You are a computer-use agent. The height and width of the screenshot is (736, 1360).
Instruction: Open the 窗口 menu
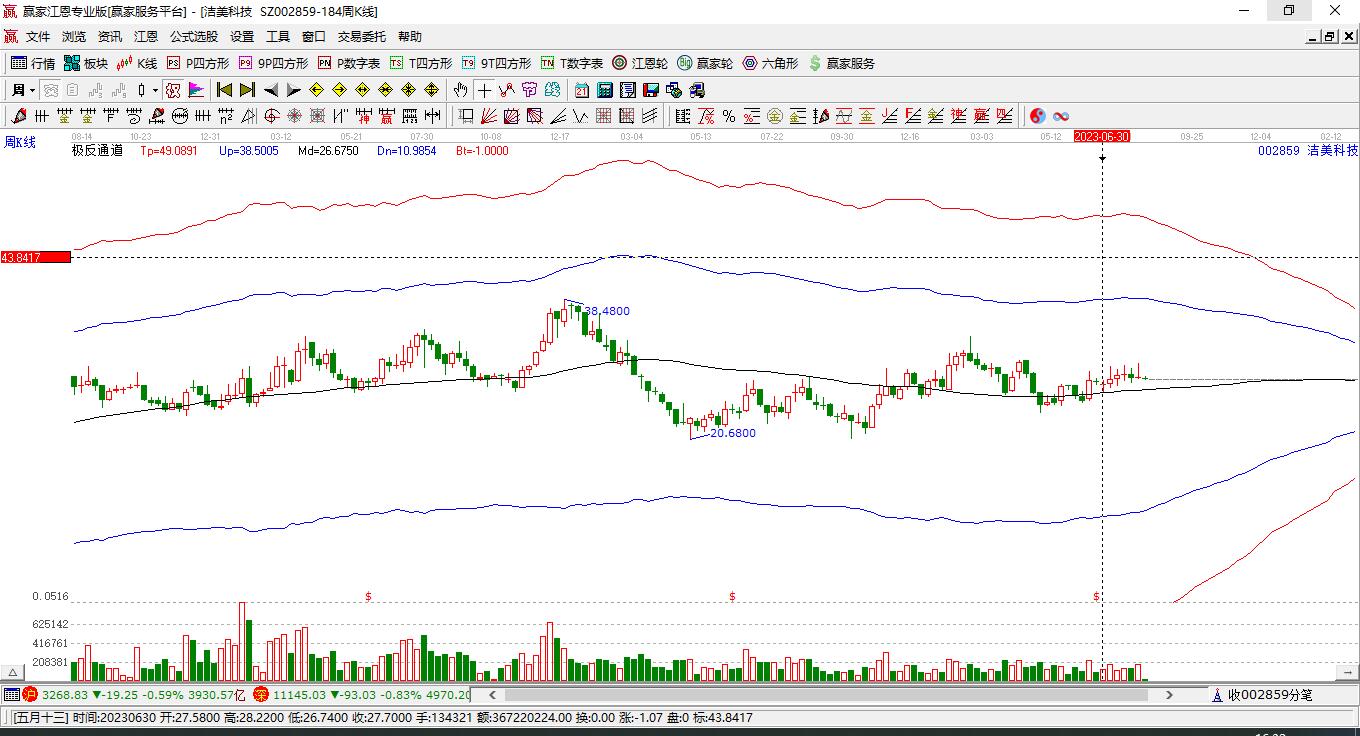pos(314,37)
